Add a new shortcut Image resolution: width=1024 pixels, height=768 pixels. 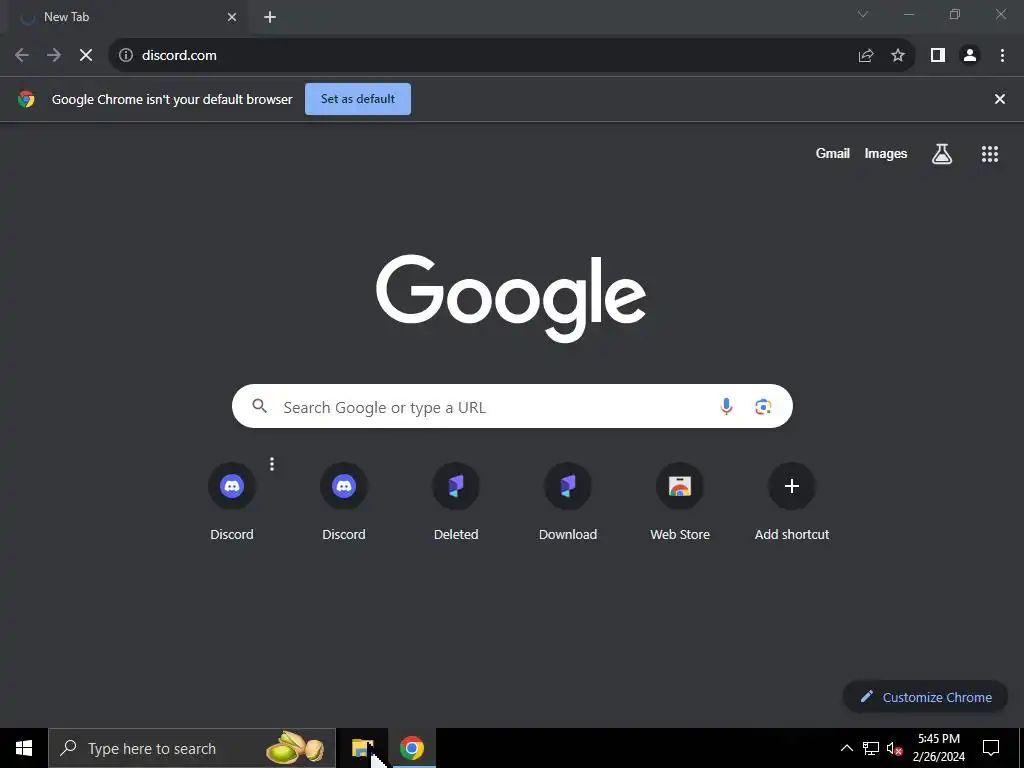pos(792,502)
